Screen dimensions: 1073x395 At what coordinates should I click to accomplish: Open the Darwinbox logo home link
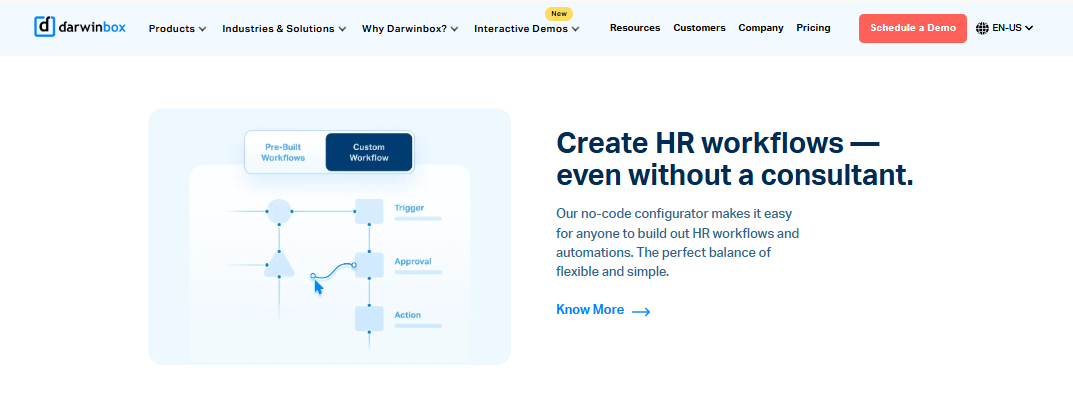pyautogui.click(x=80, y=27)
